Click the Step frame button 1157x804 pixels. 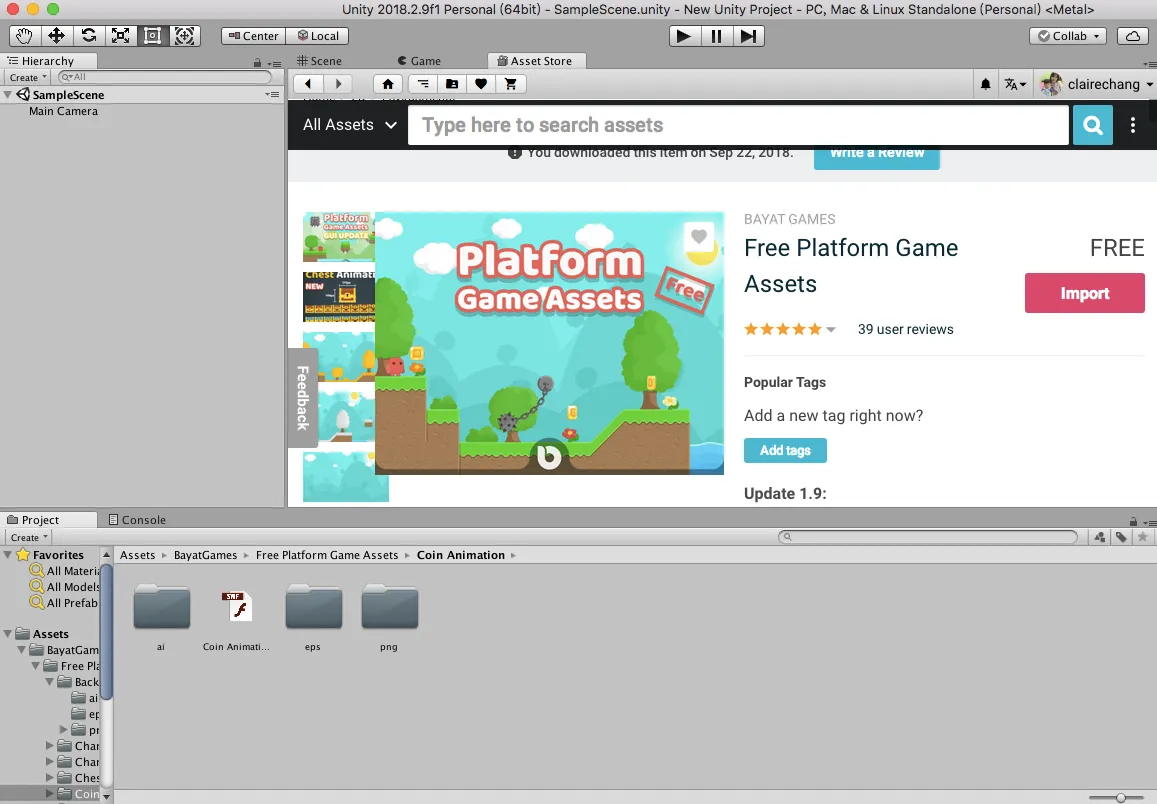748,35
